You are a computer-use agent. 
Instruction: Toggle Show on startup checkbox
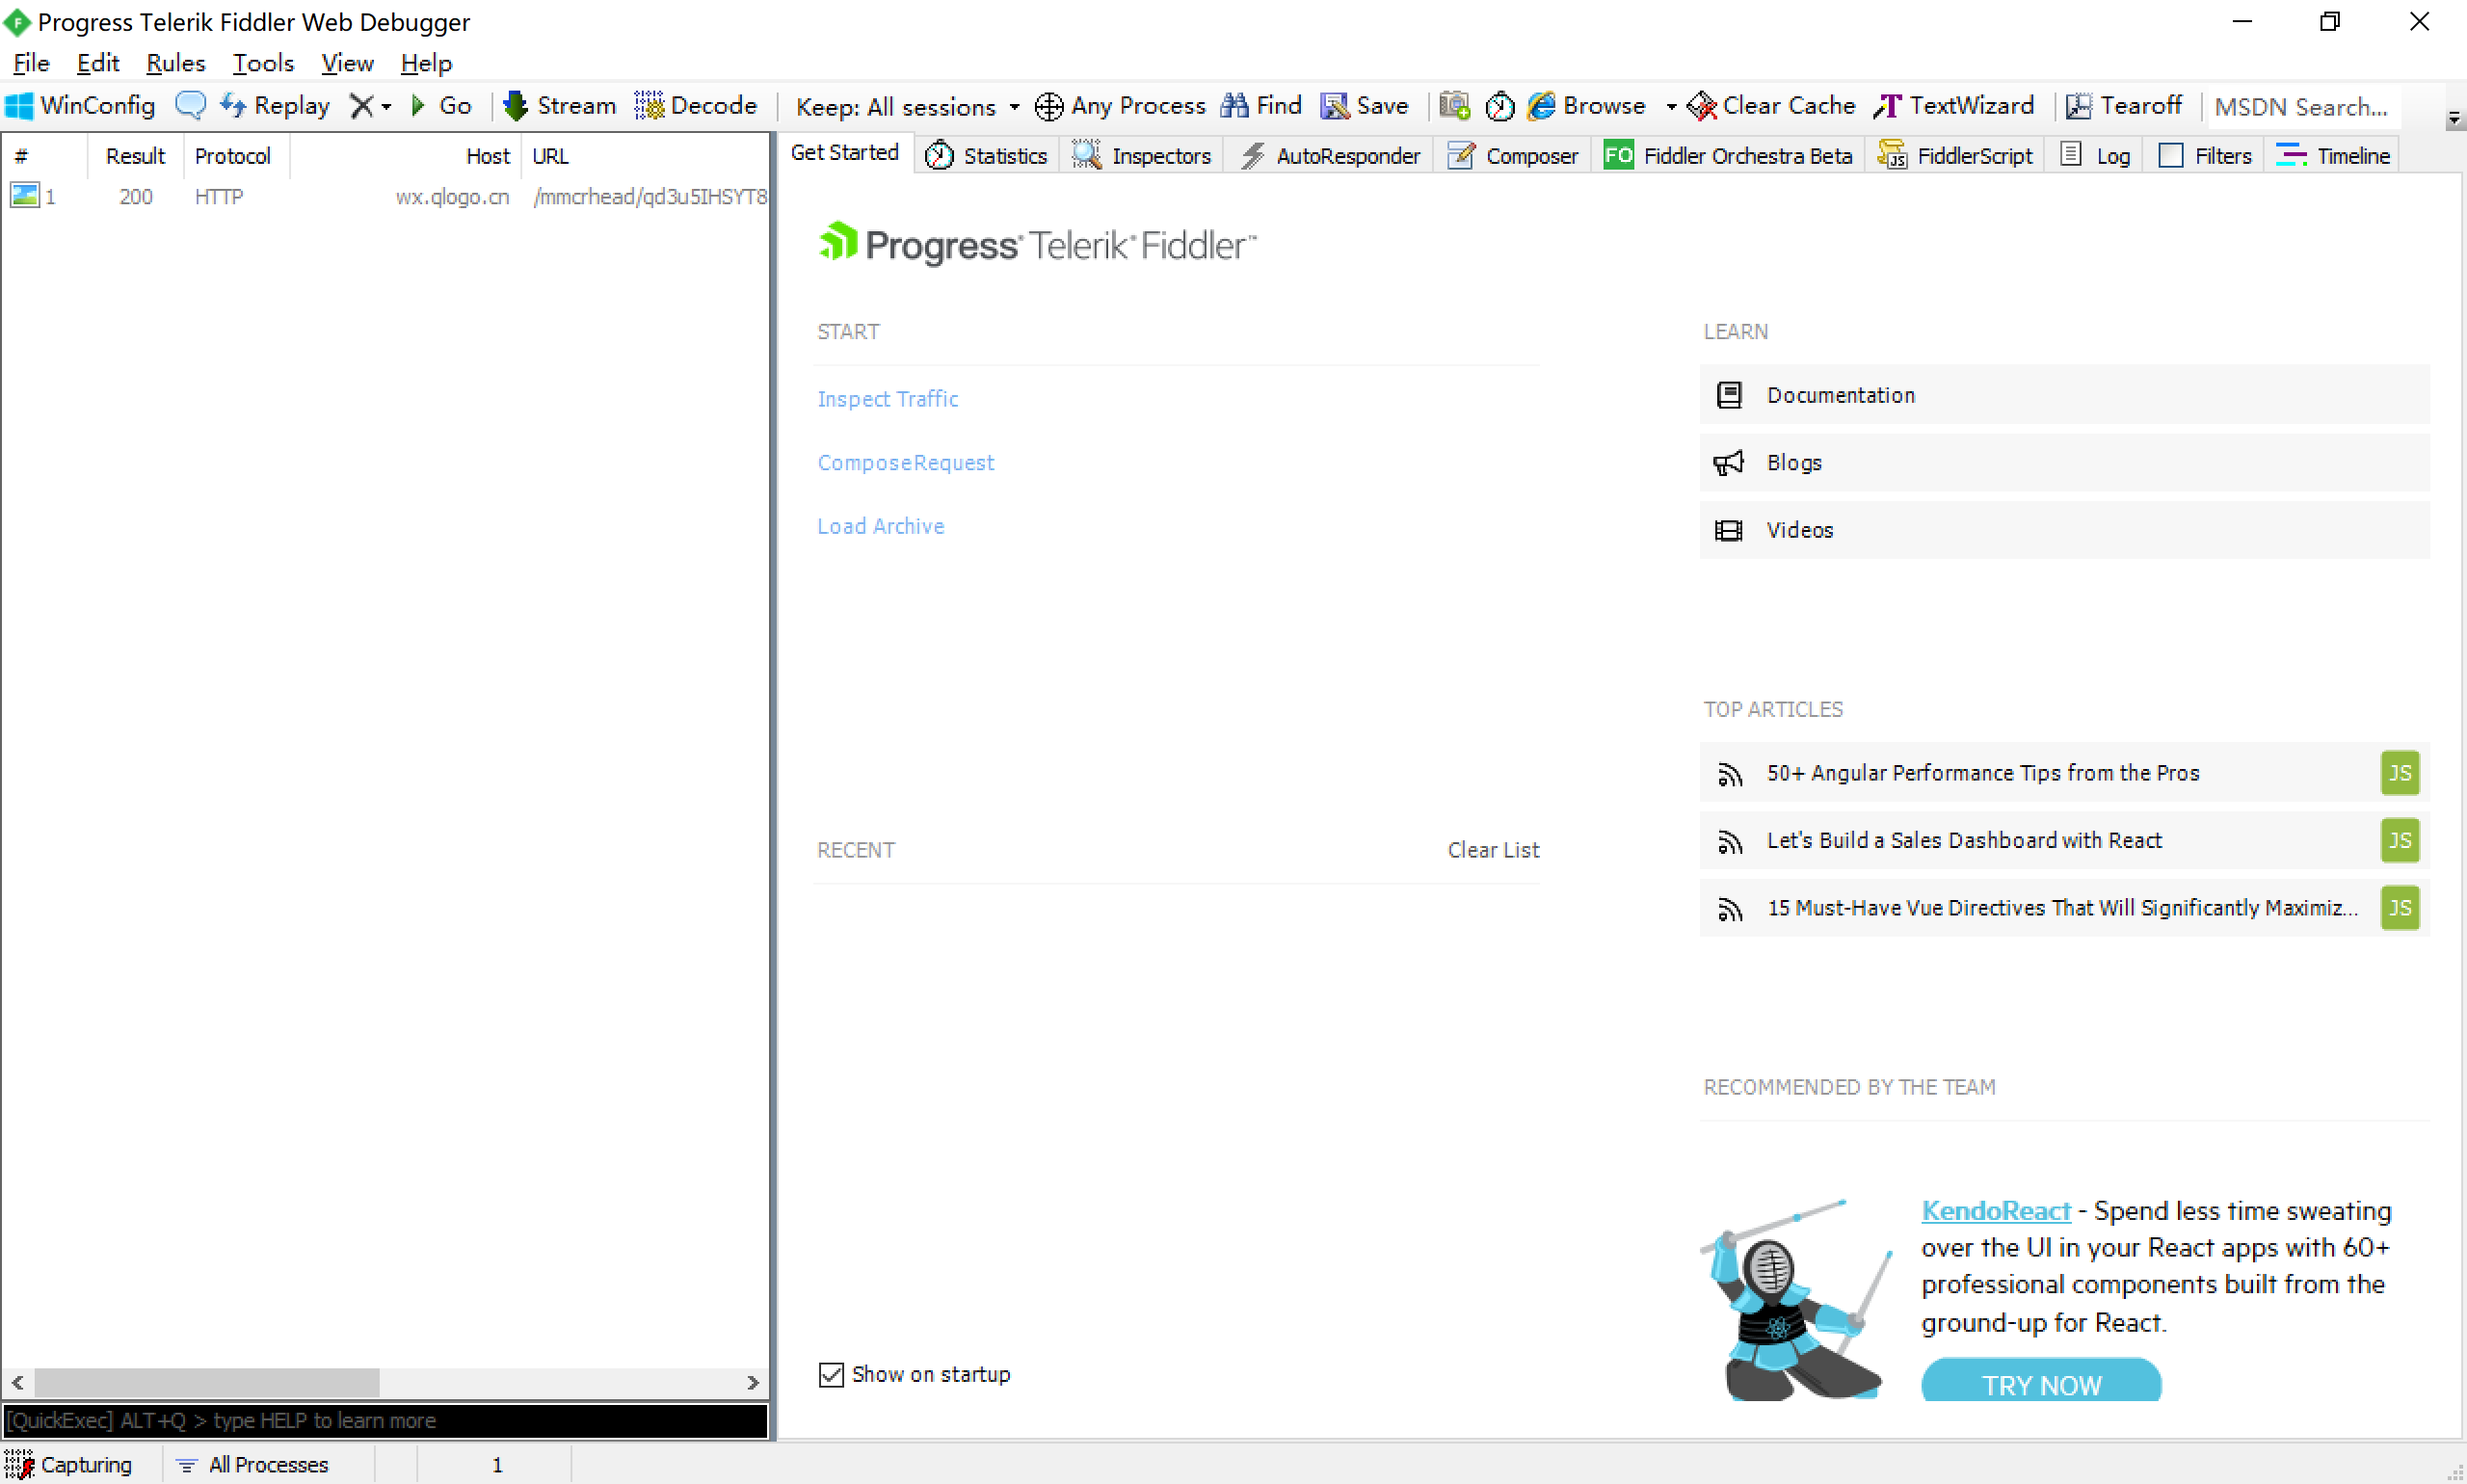point(830,1375)
